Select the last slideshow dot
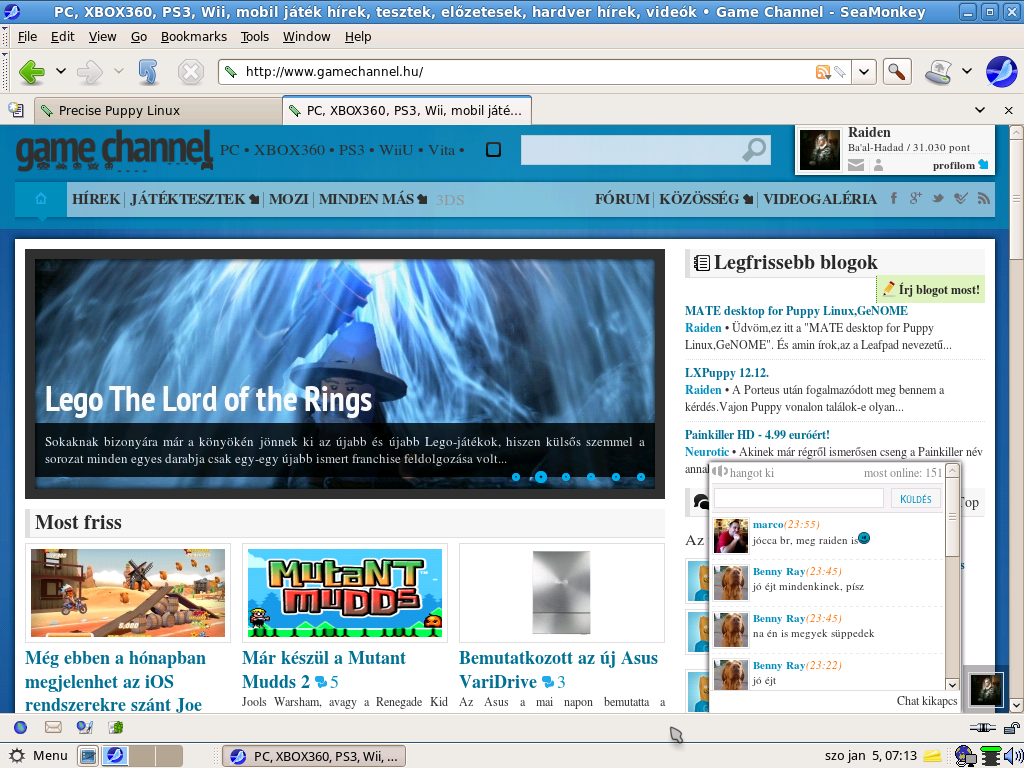 [641, 477]
